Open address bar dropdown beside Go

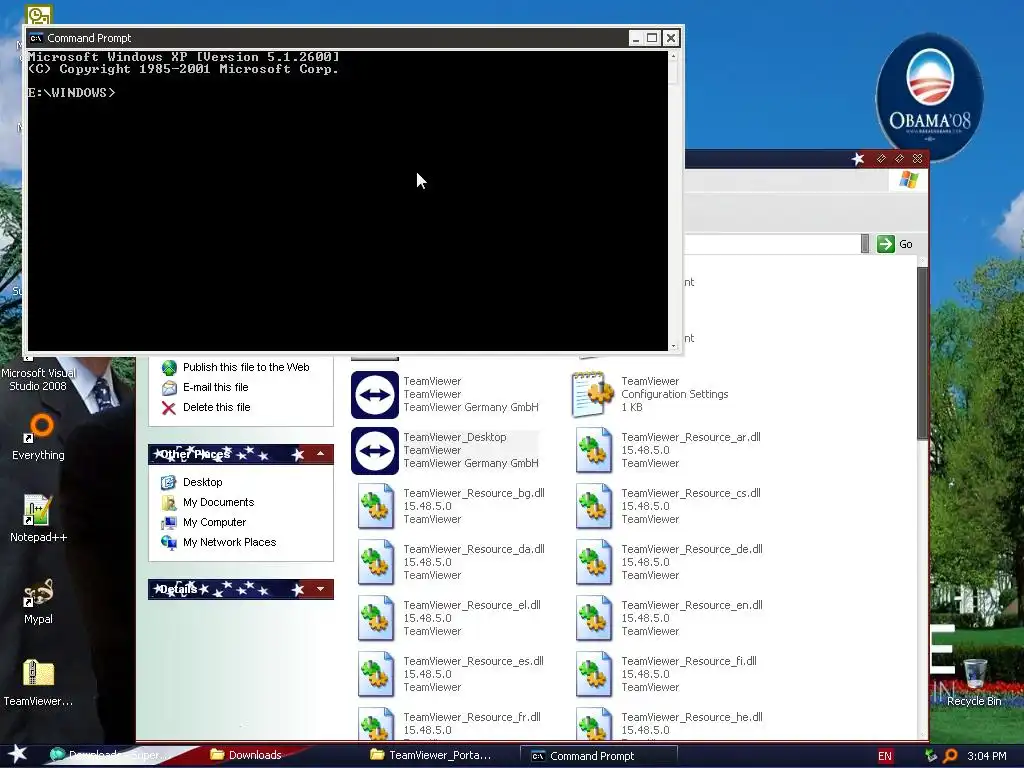(865, 244)
